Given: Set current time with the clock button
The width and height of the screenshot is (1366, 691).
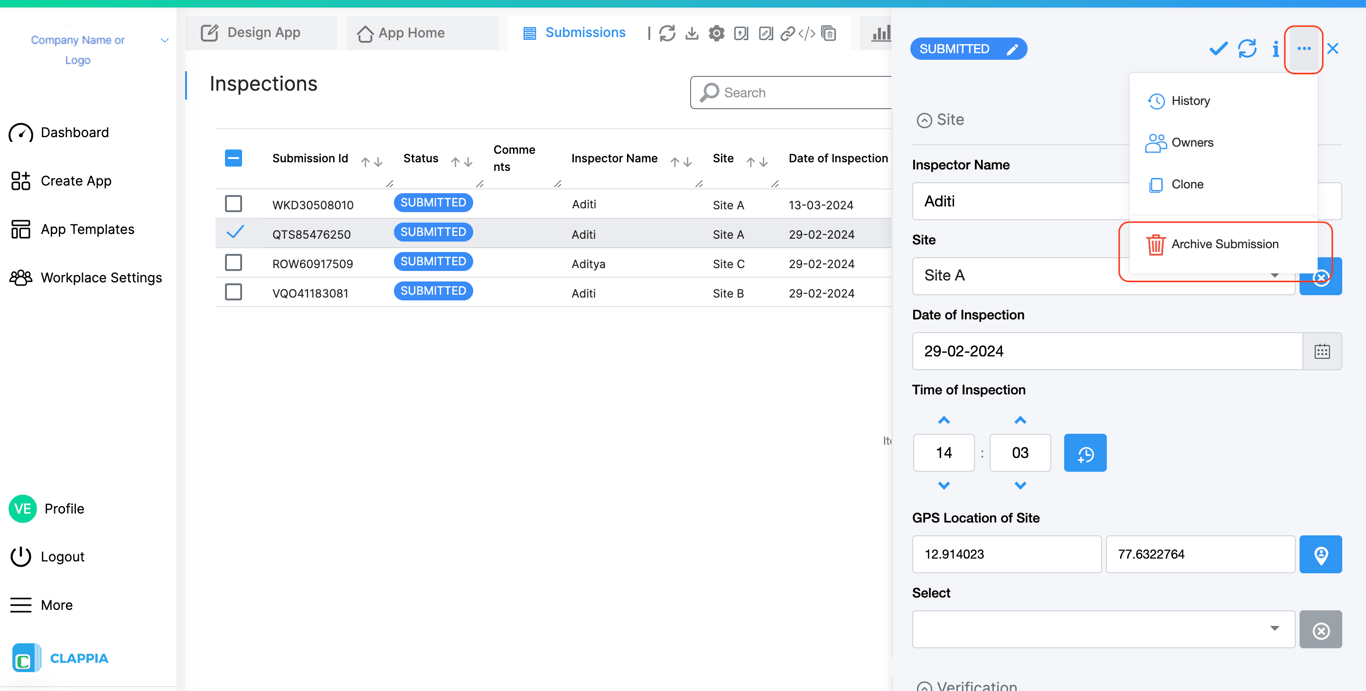Looking at the screenshot, I should click(1085, 454).
